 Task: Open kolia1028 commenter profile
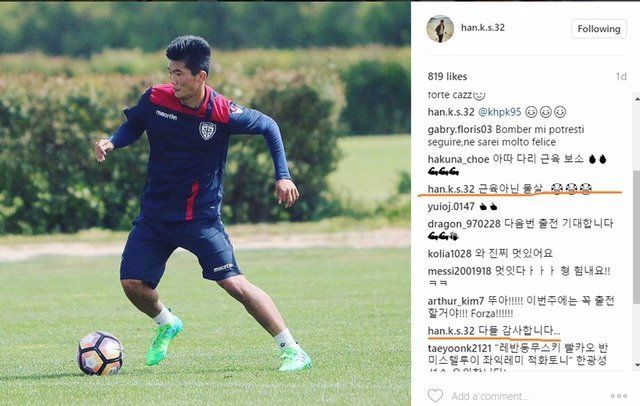coord(449,254)
